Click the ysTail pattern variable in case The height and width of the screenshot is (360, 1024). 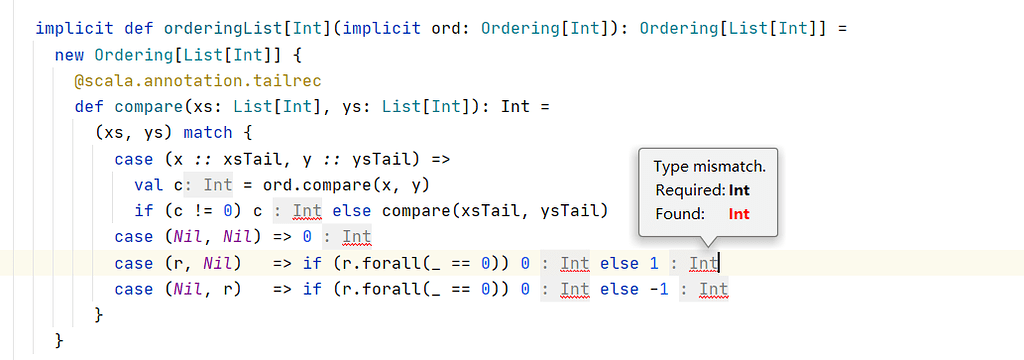coord(377,159)
